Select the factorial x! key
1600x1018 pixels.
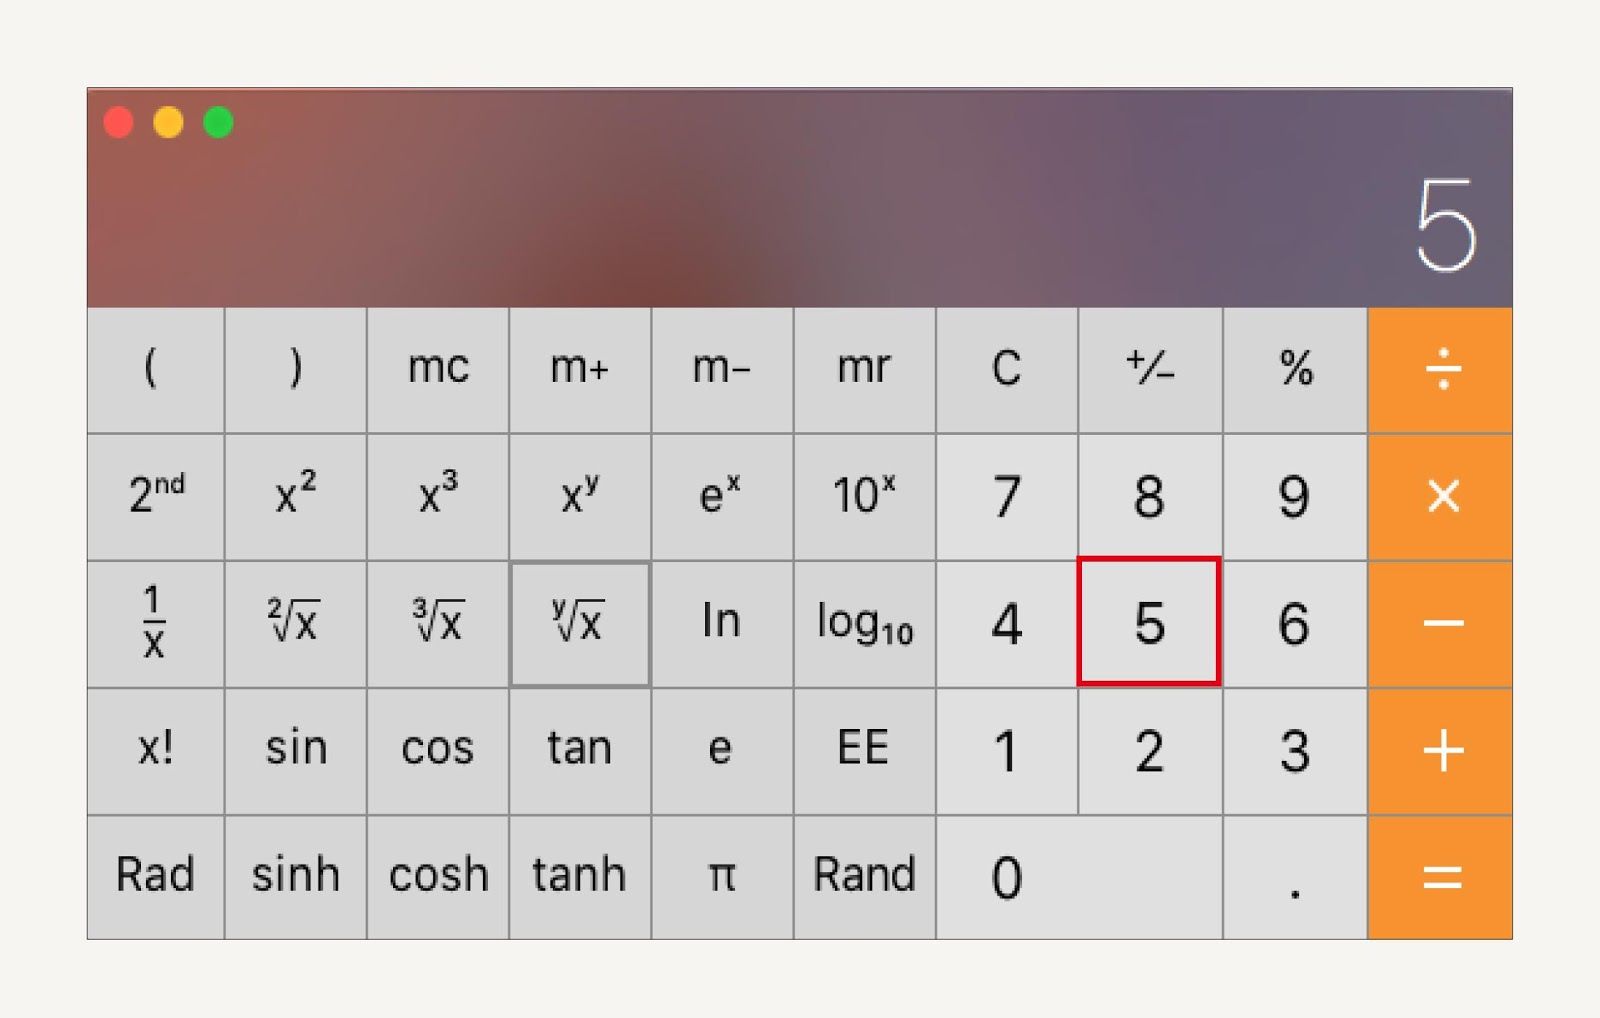(x=156, y=751)
